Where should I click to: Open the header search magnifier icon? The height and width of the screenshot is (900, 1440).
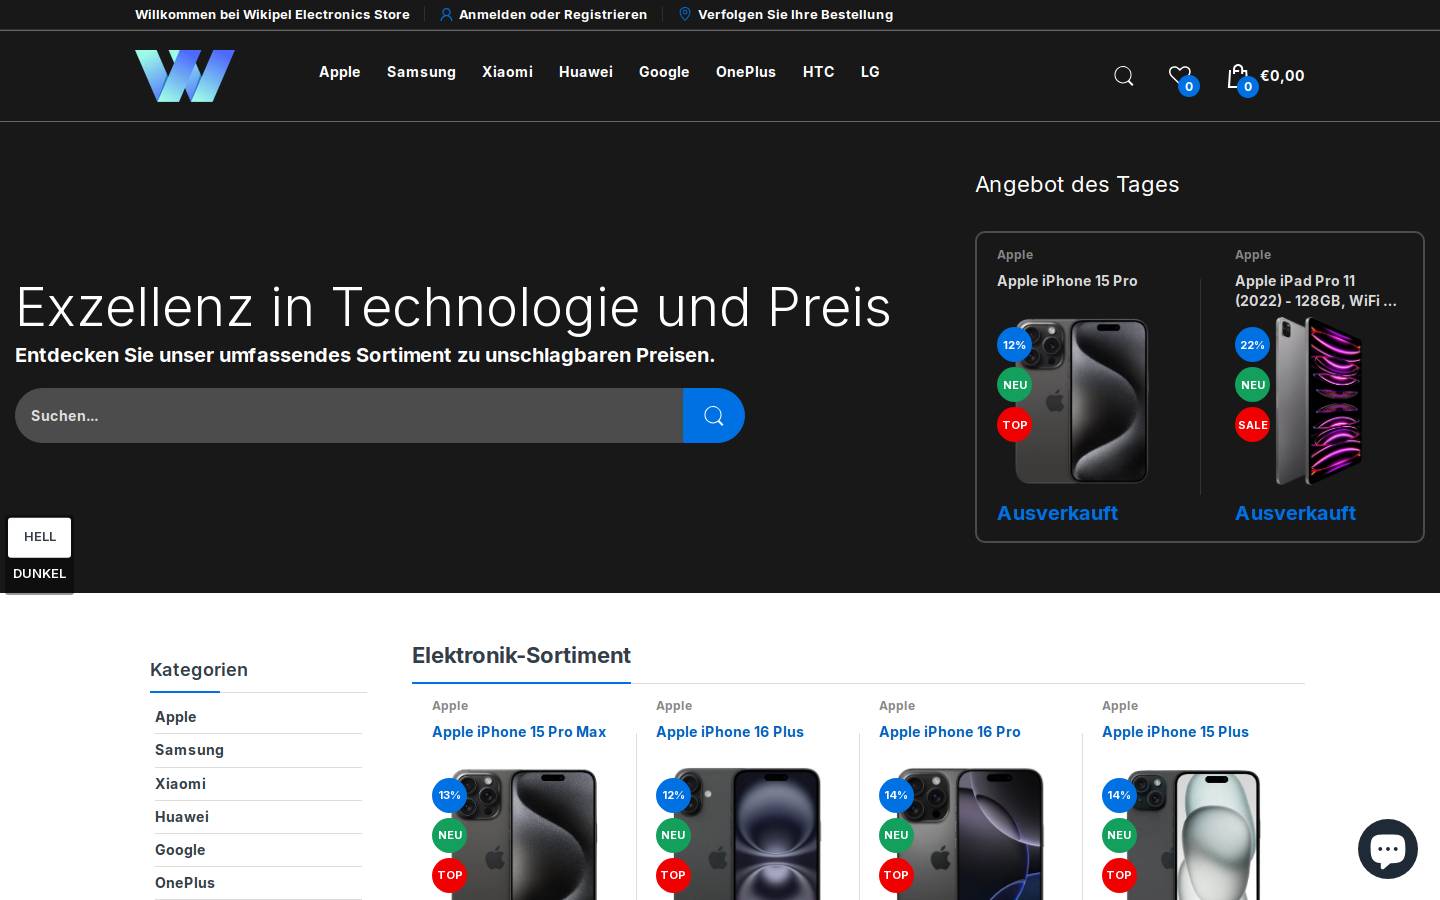(1124, 76)
